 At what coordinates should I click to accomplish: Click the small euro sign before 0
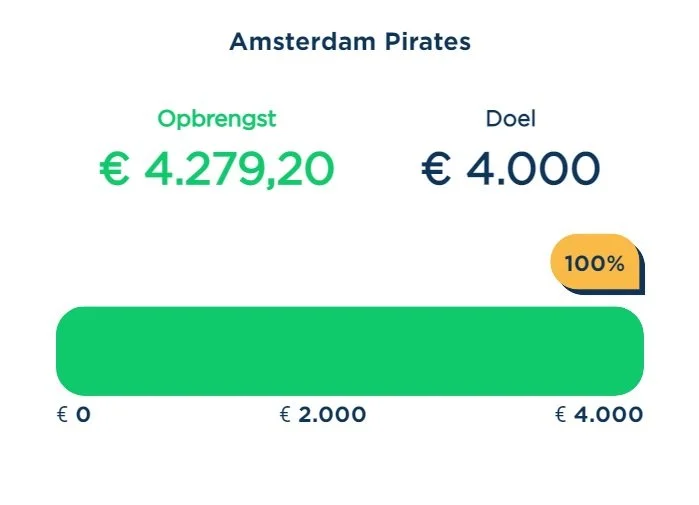pyautogui.click(x=62, y=415)
